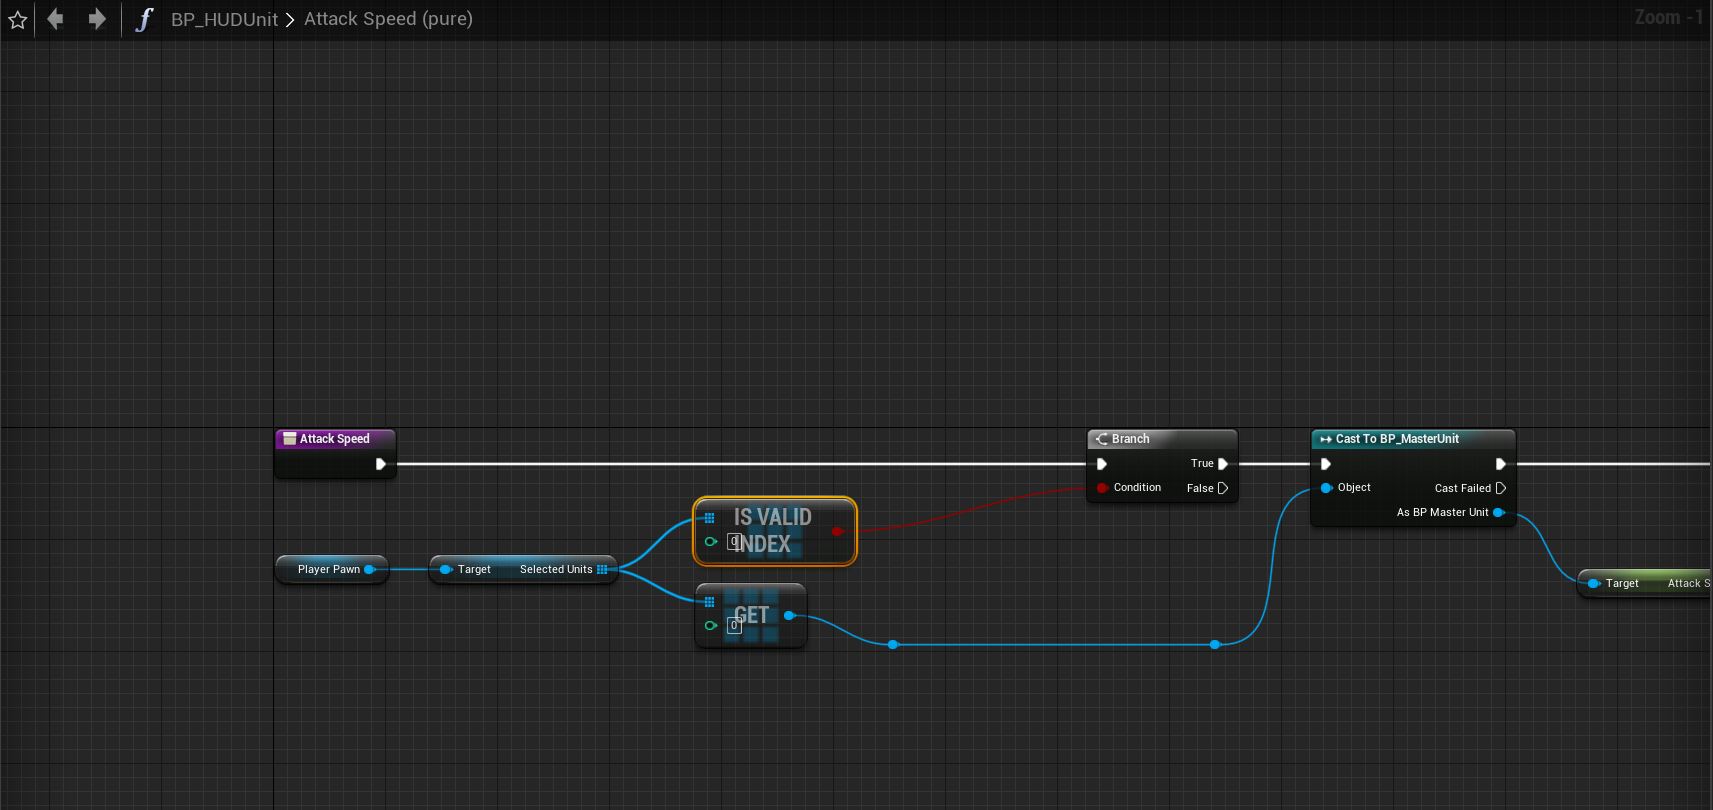The width and height of the screenshot is (1713, 810).
Task: Click the breadcrumb chevron after BP_HUDUnit
Action: point(290,19)
